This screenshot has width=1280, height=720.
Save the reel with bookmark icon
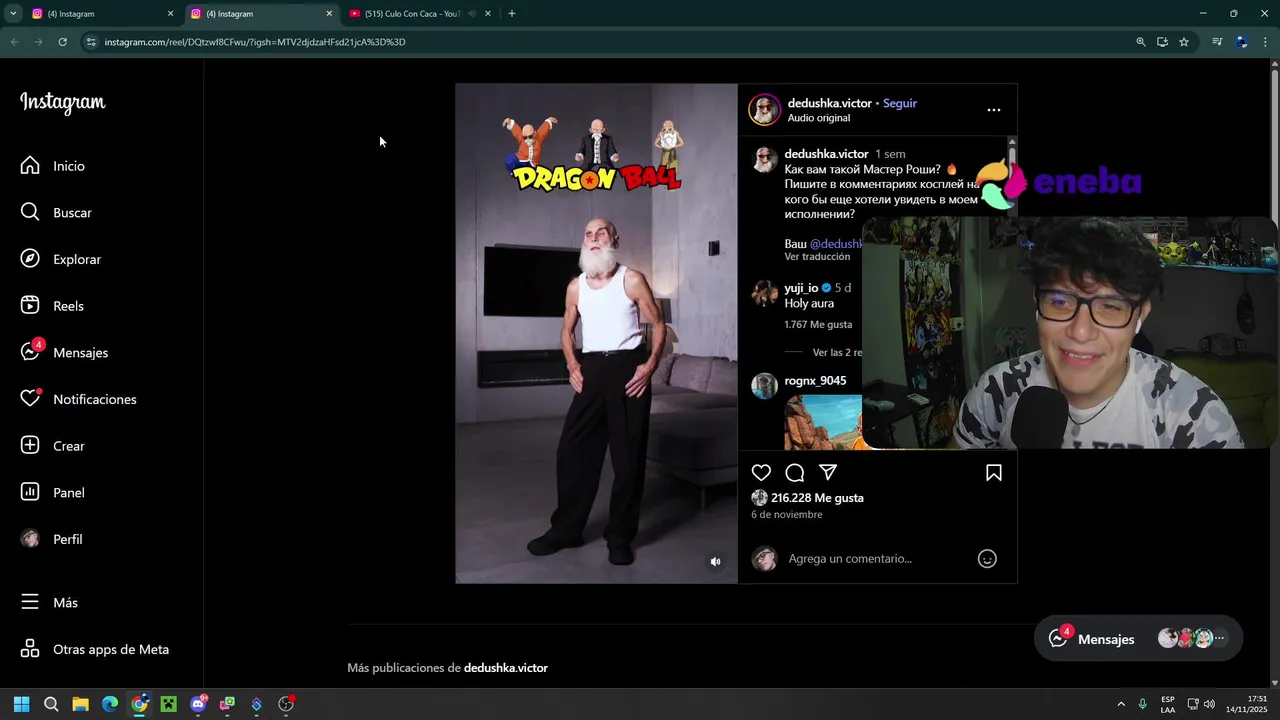click(x=994, y=472)
